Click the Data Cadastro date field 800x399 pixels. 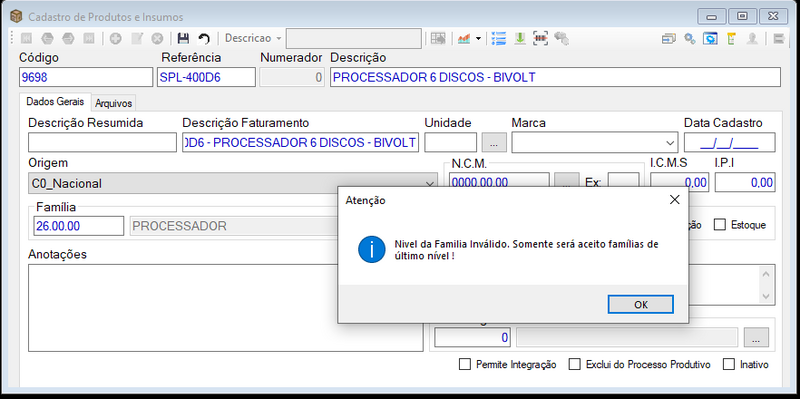click(730, 142)
